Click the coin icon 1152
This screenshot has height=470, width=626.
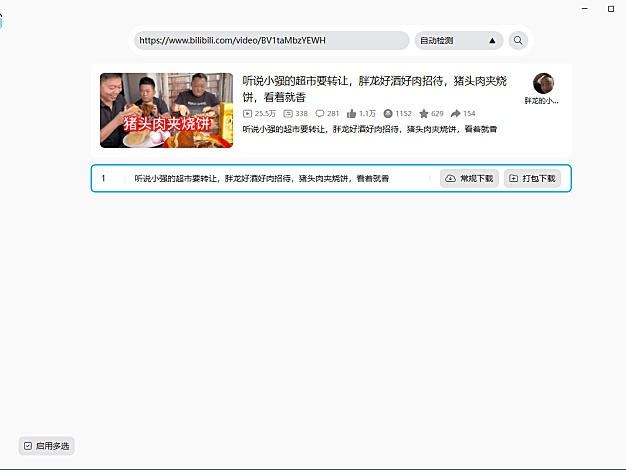click(388, 114)
